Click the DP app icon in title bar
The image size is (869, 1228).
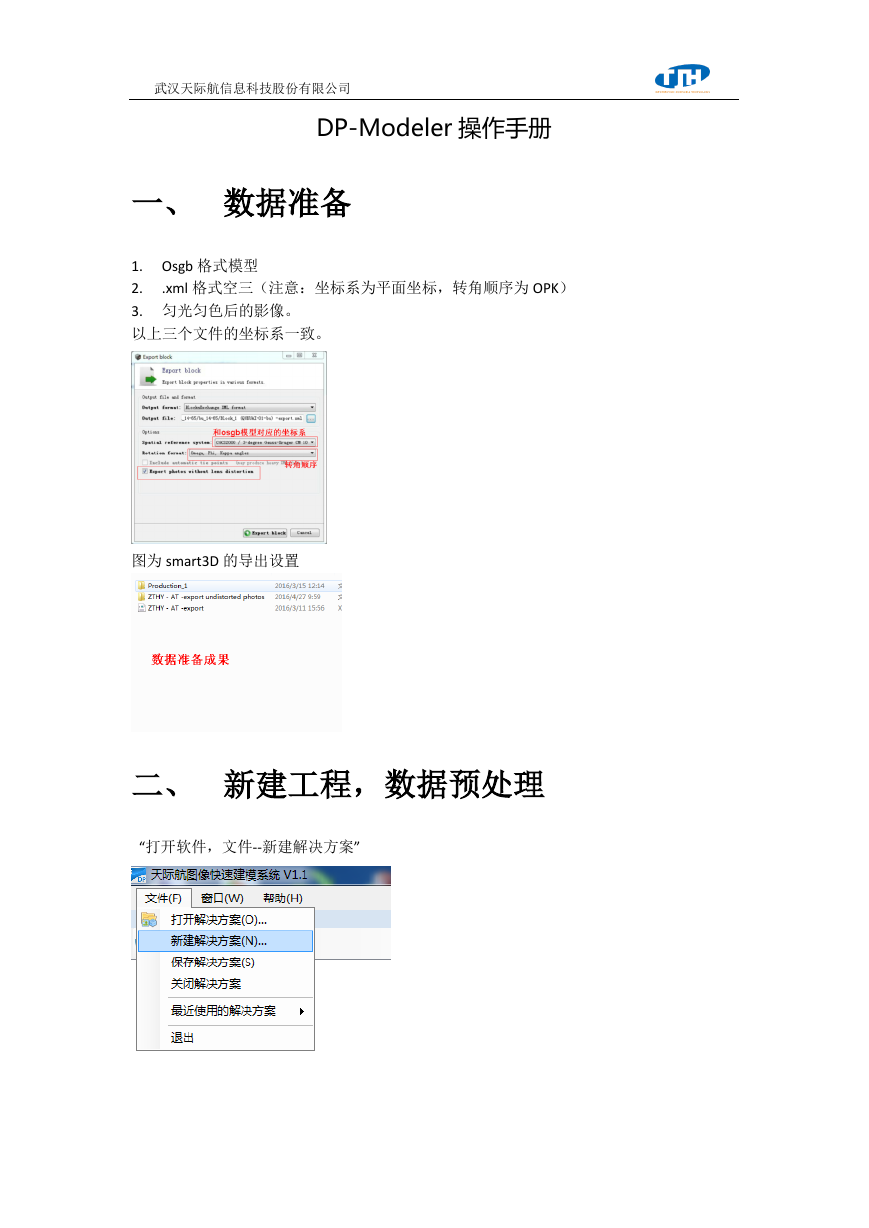(140, 877)
